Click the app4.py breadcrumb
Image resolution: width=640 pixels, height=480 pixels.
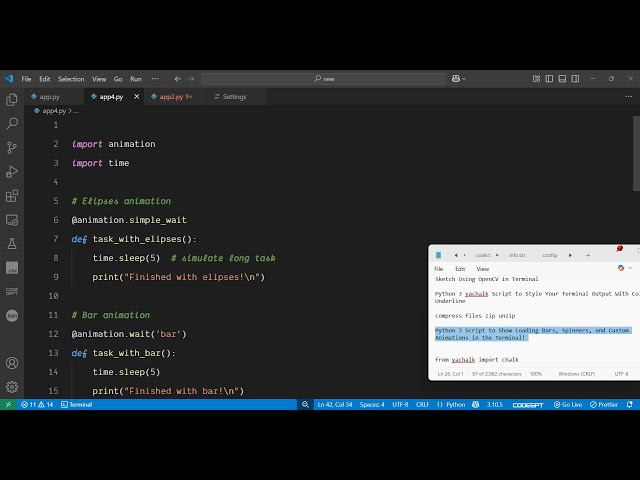(x=54, y=111)
